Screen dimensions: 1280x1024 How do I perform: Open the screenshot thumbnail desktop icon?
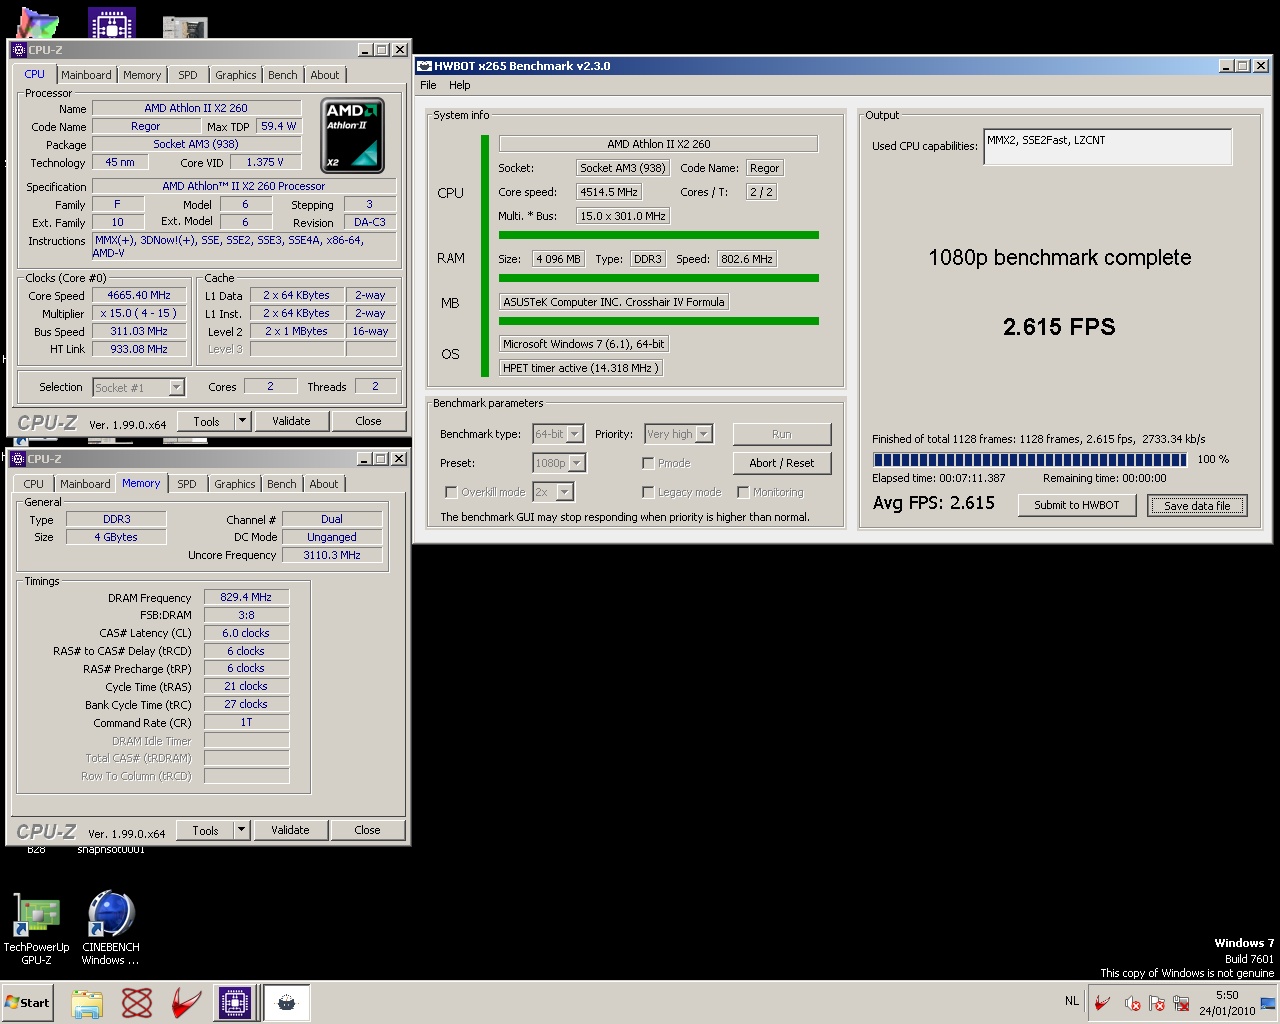click(x=184, y=27)
